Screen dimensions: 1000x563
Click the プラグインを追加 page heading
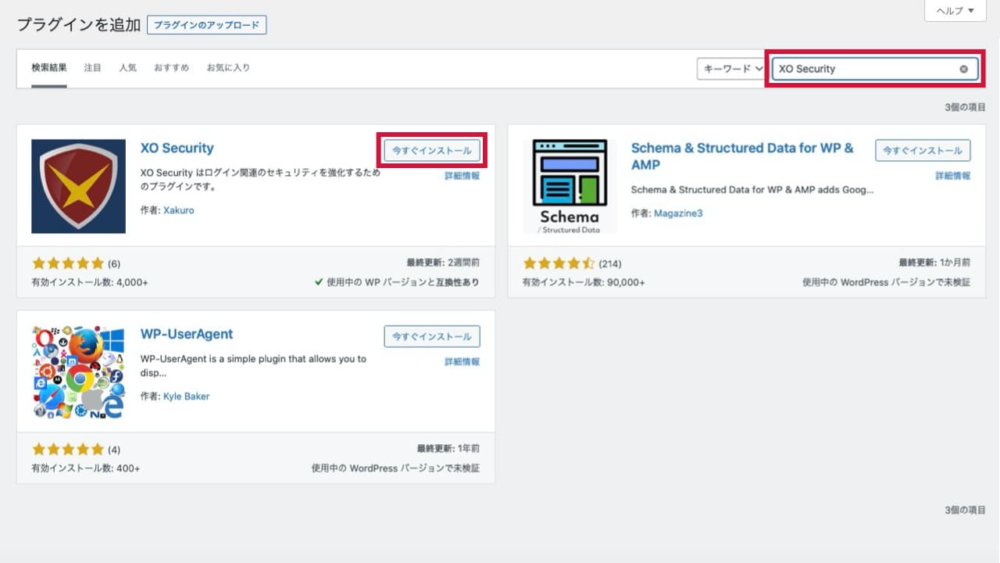point(78,25)
